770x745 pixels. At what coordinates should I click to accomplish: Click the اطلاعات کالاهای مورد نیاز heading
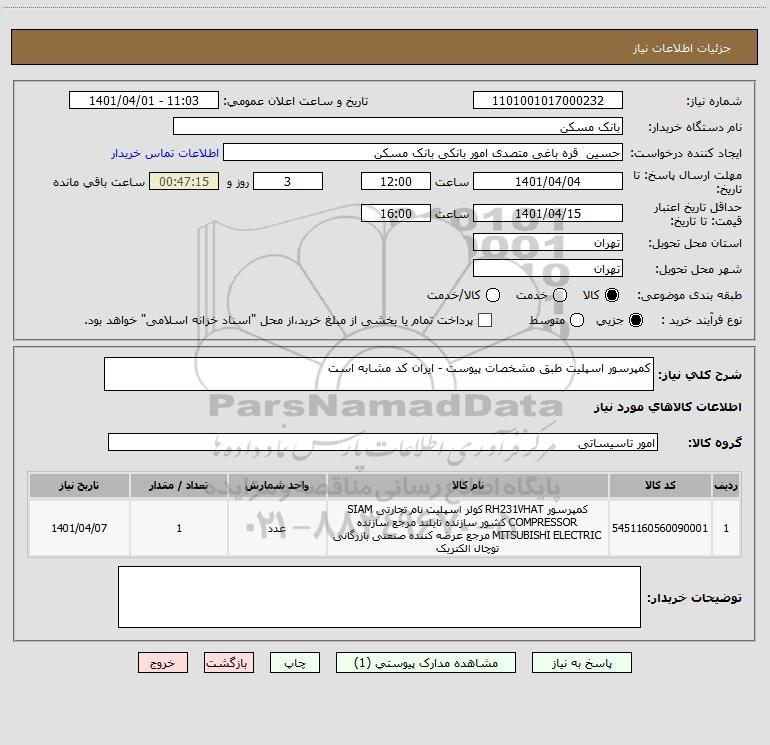point(668,407)
